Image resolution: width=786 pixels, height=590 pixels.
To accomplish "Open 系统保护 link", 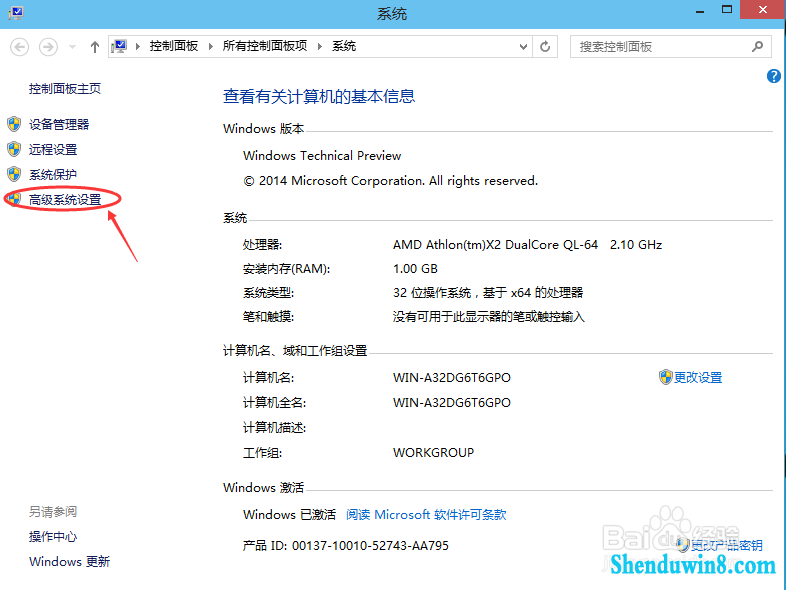I will (x=53, y=174).
